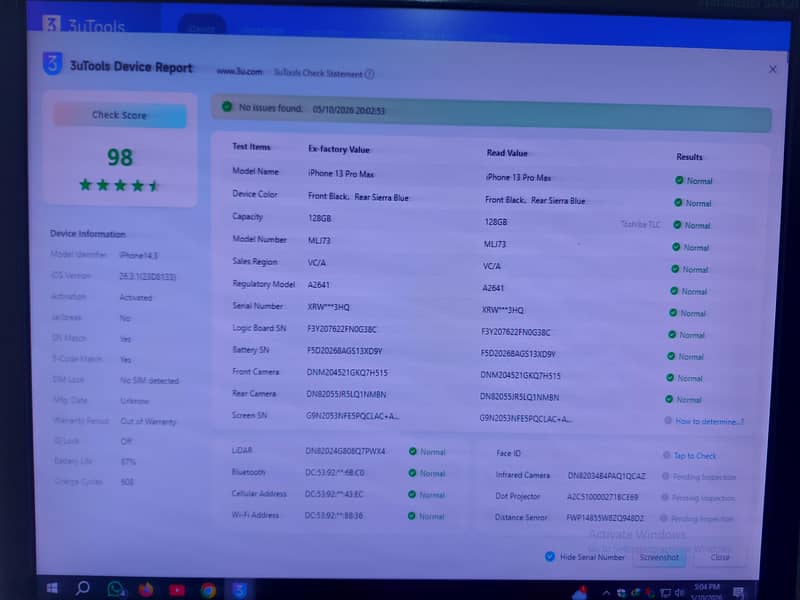Click the green checkmark beside No issues found

(227, 107)
